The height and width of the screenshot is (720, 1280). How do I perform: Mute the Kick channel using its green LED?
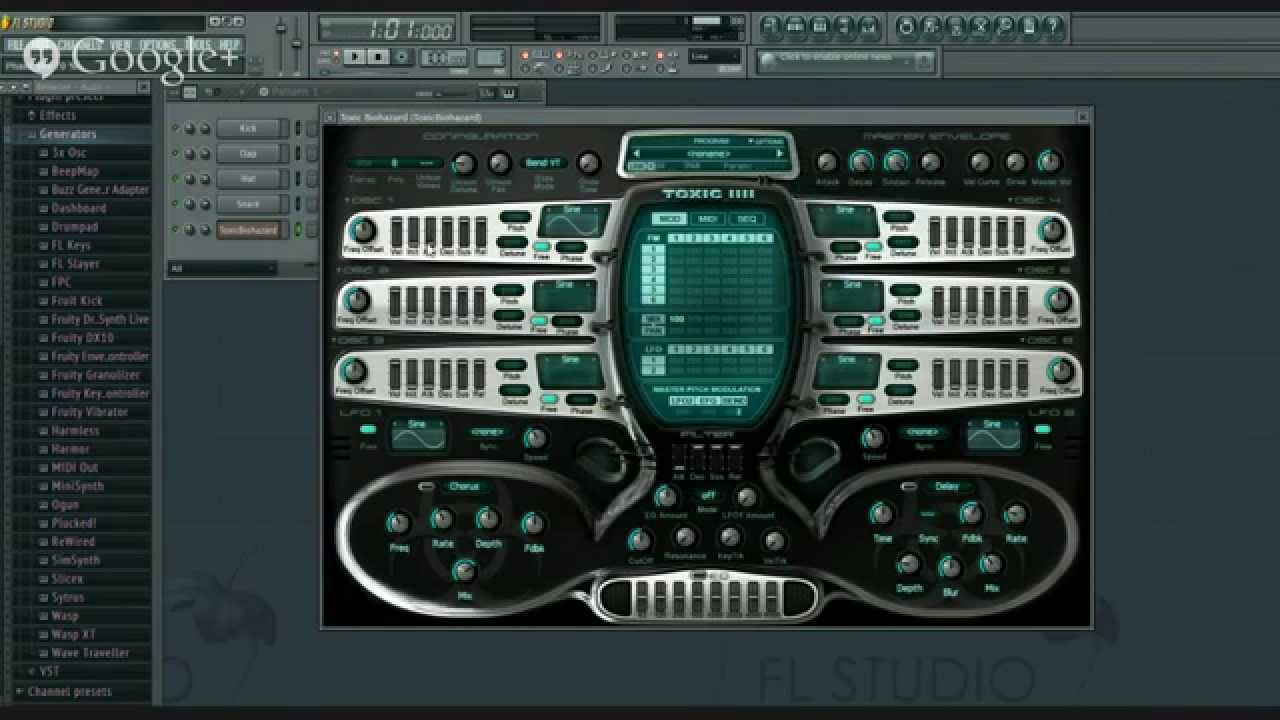(x=176, y=128)
